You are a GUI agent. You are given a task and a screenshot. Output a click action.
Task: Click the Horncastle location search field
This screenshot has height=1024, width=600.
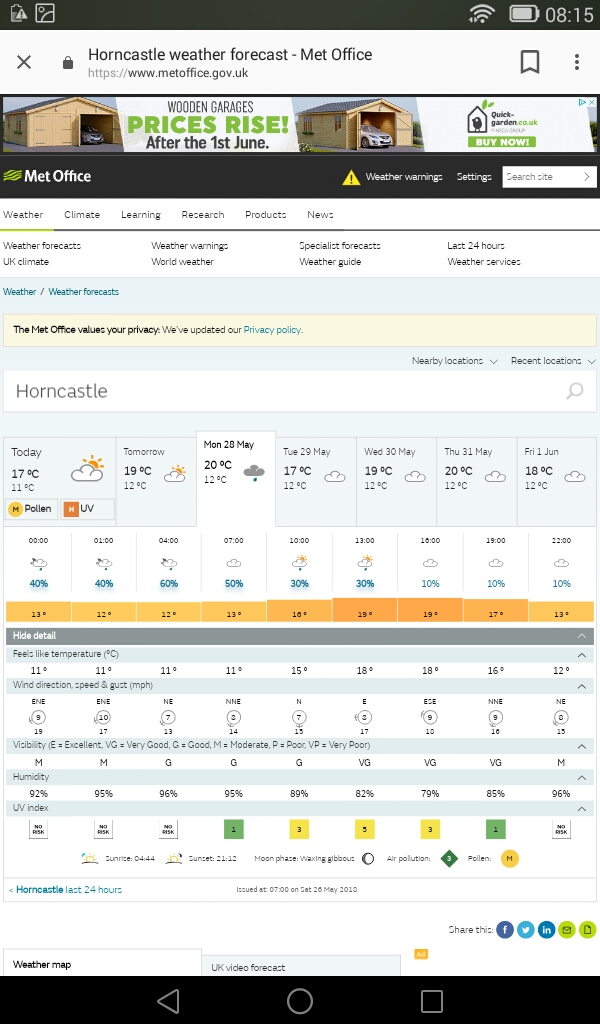click(x=300, y=391)
